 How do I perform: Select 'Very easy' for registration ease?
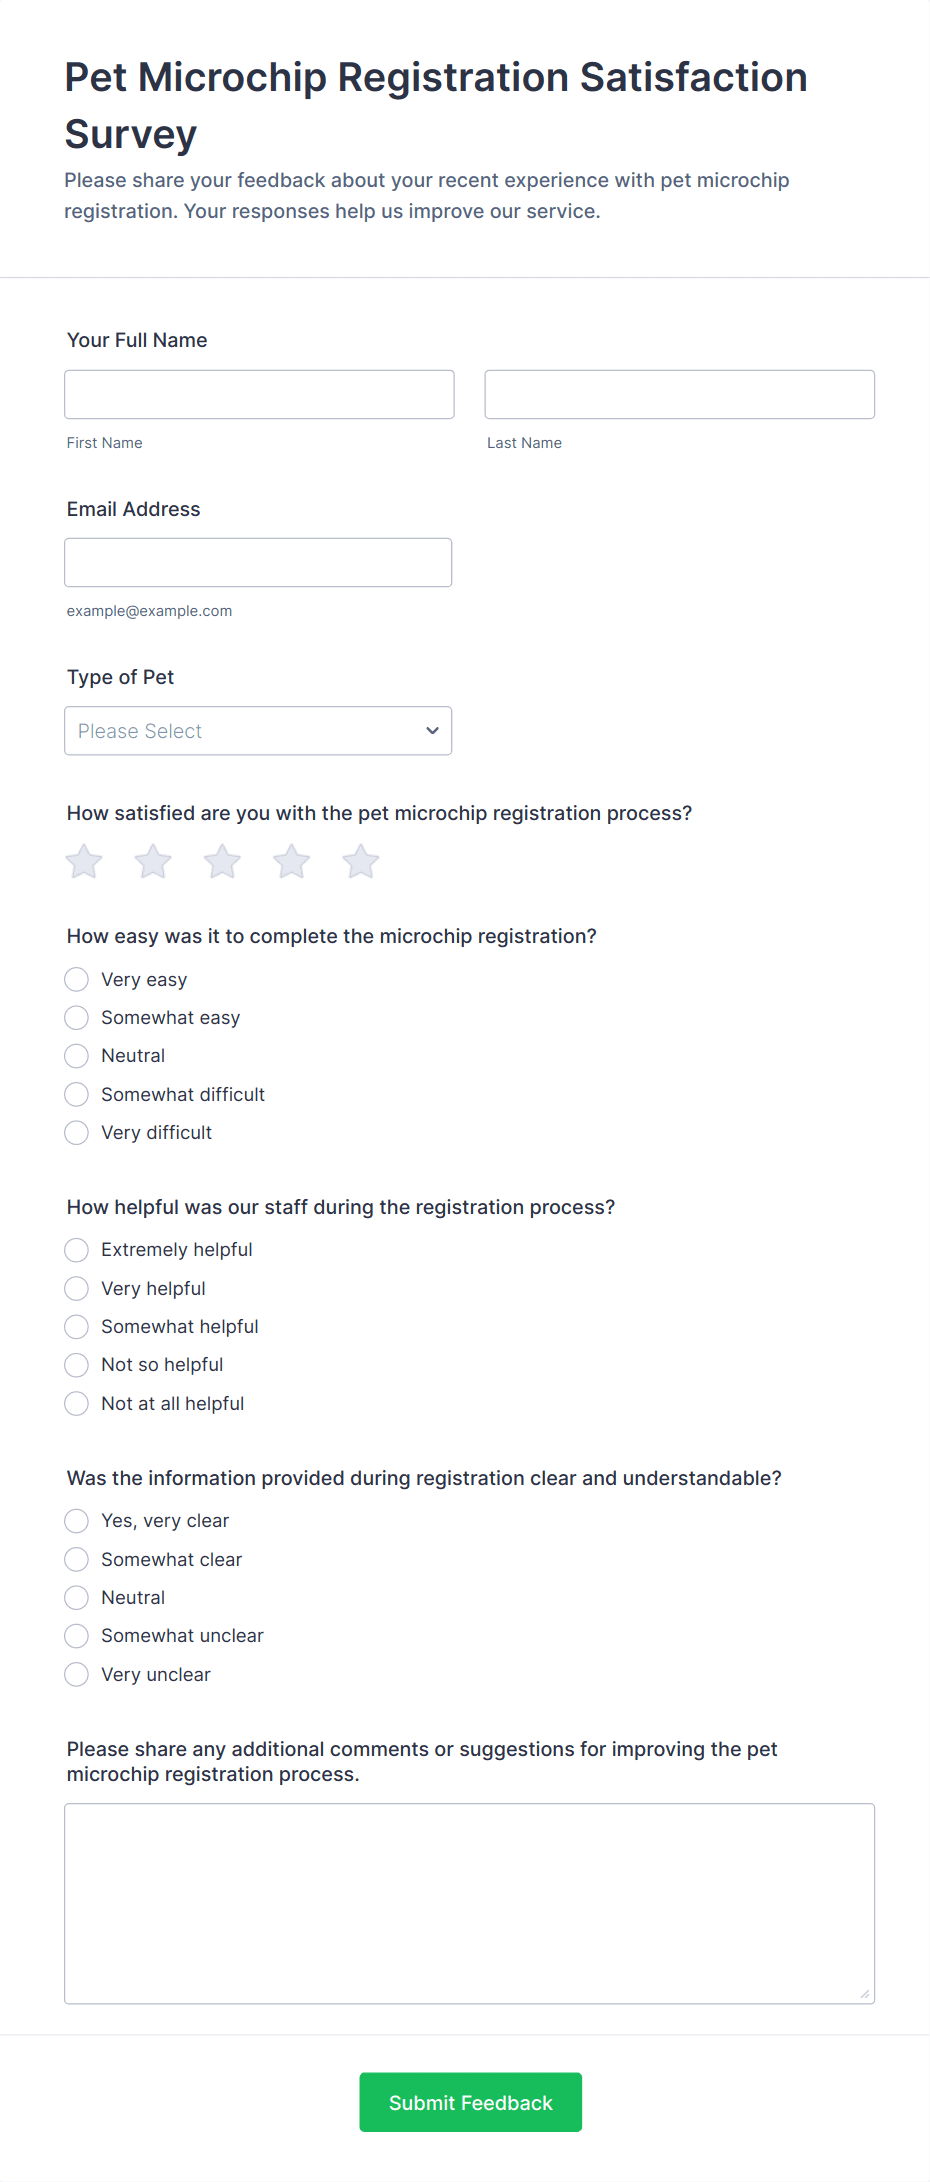click(x=76, y=979)
